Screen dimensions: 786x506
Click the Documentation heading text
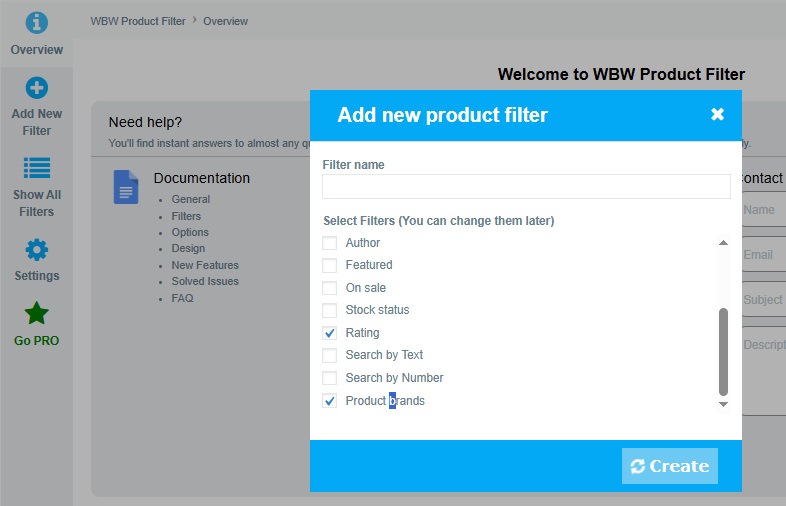click(202, 178)
